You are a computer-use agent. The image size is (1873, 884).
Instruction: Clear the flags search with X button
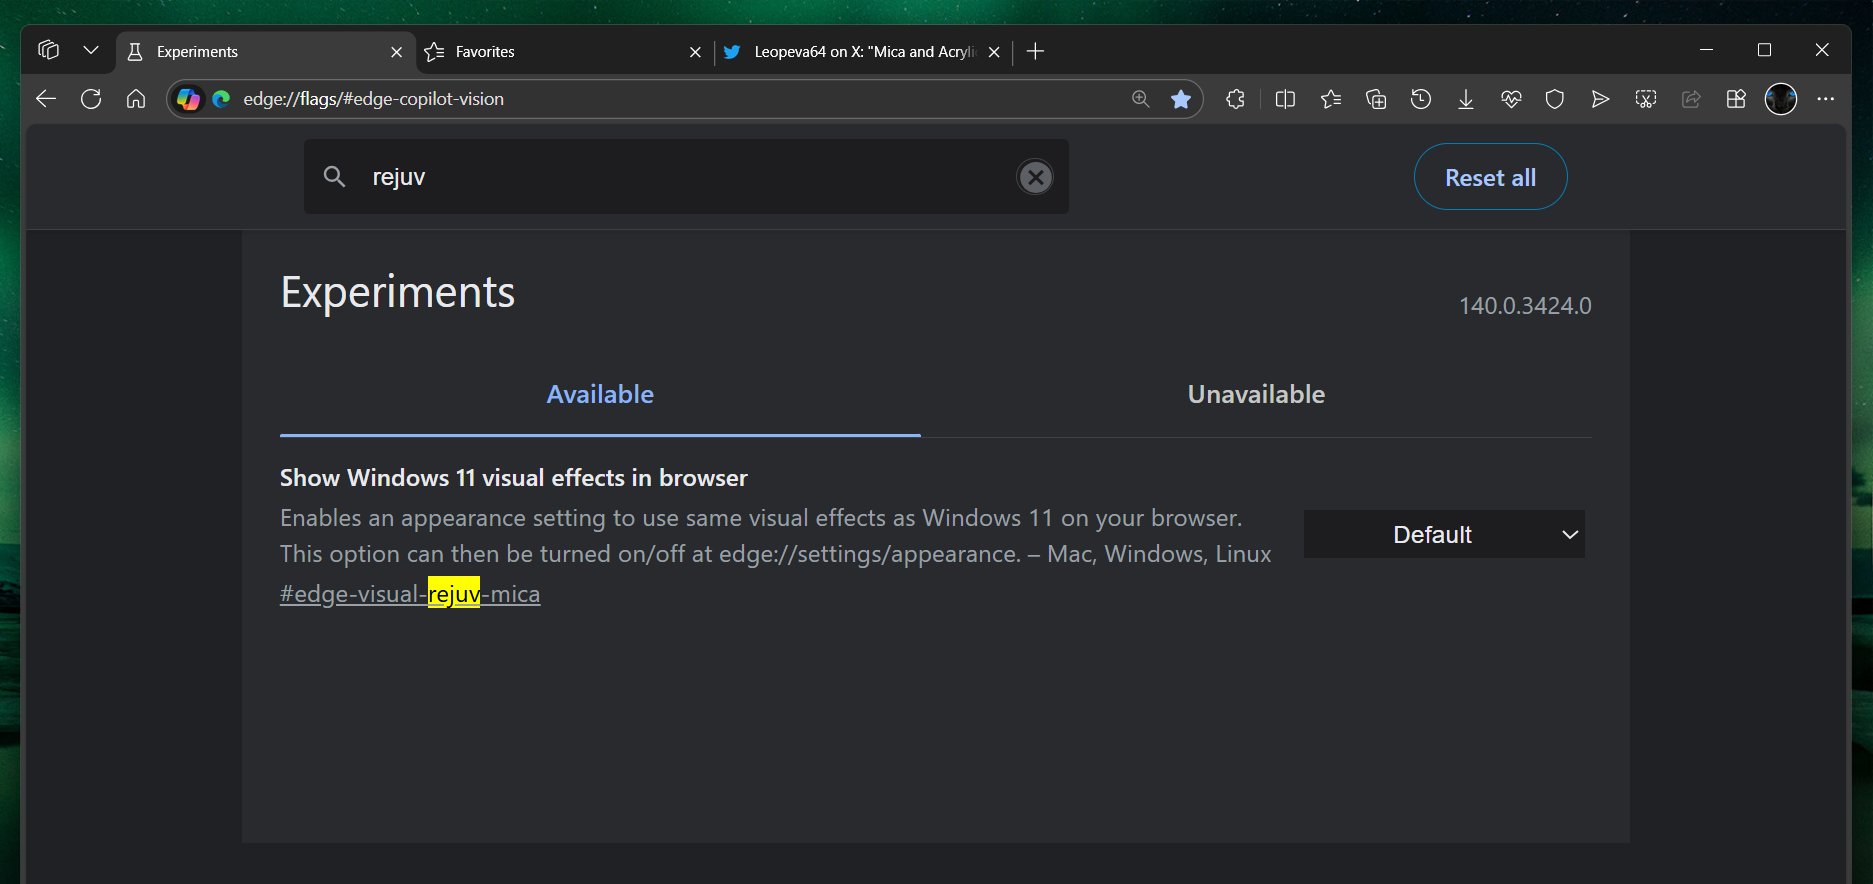1035,177
